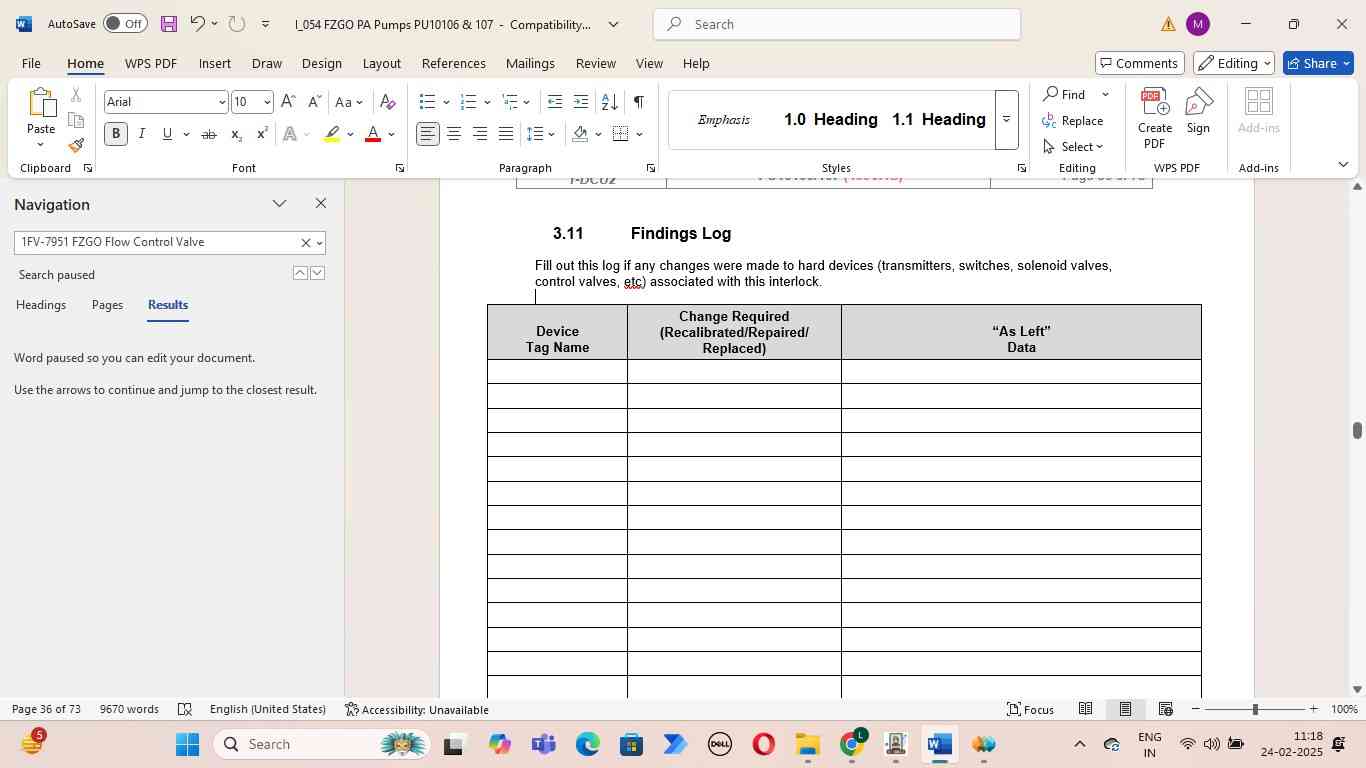This screenshot has width=1366, height=768.
Task: Click the Format Painter brush icon
Action: click(x=76, y=146)
